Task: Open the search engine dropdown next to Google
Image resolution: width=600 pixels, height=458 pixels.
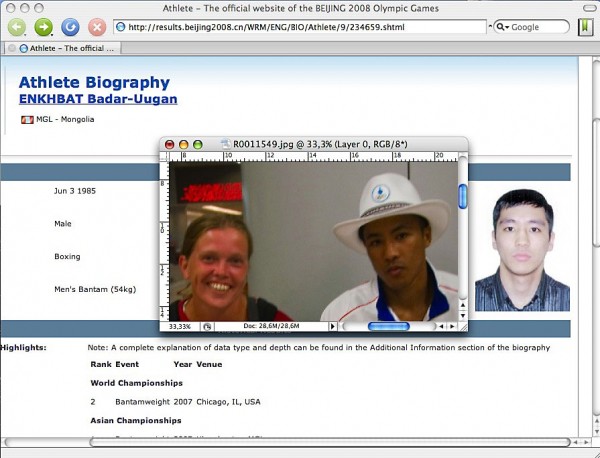Action: pos(503,27)
